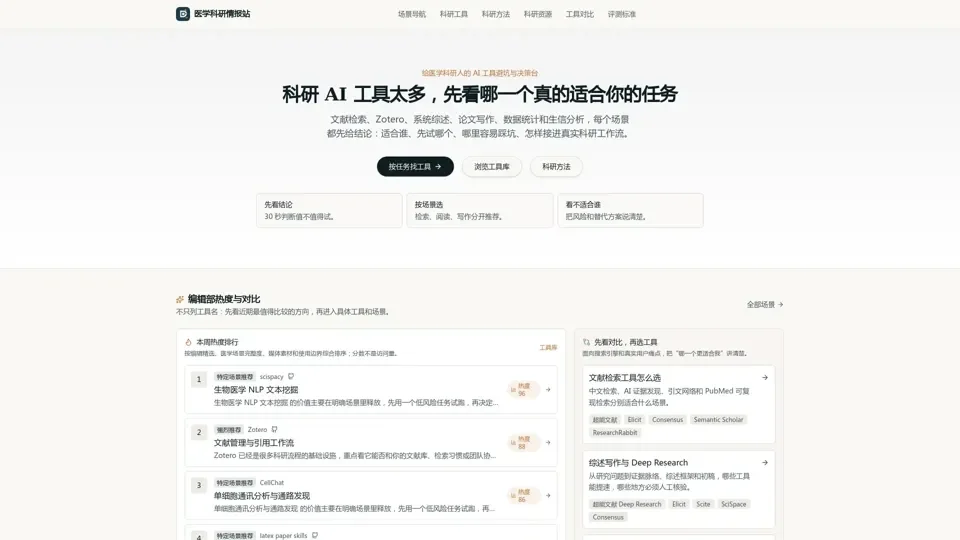Click the 超能文献 tag in 文献检索 card
960x540 pixels.
[x=605, y=419]
